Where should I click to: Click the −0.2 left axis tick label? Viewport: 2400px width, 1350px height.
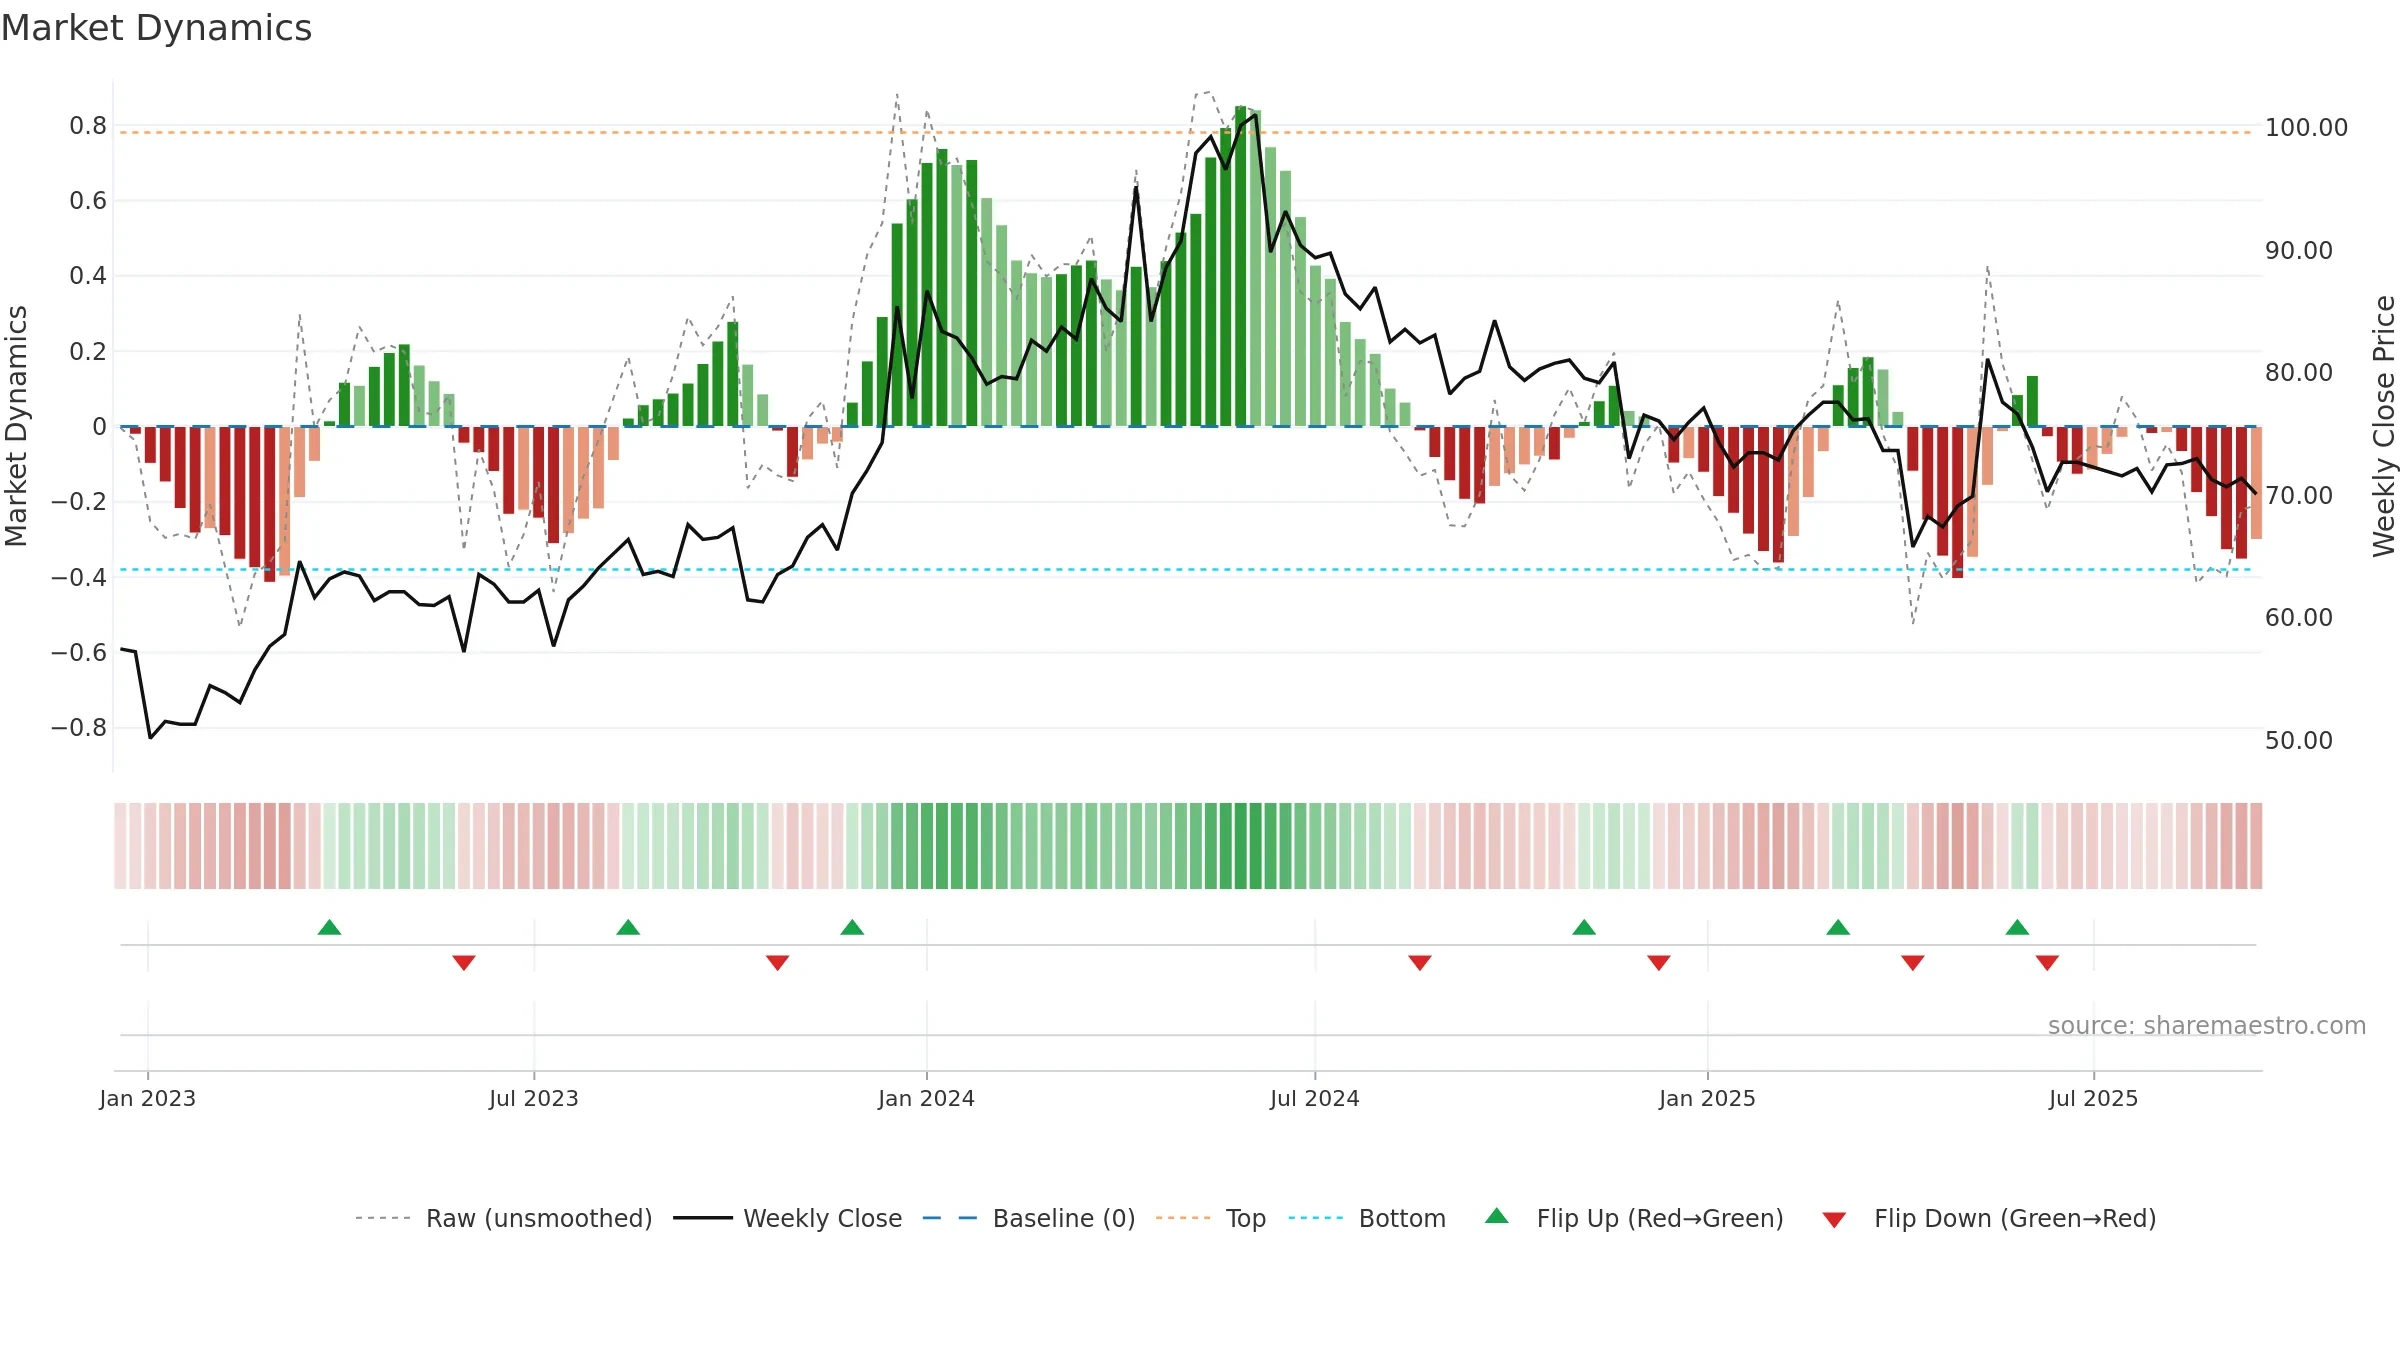click(x=79, y=502)
